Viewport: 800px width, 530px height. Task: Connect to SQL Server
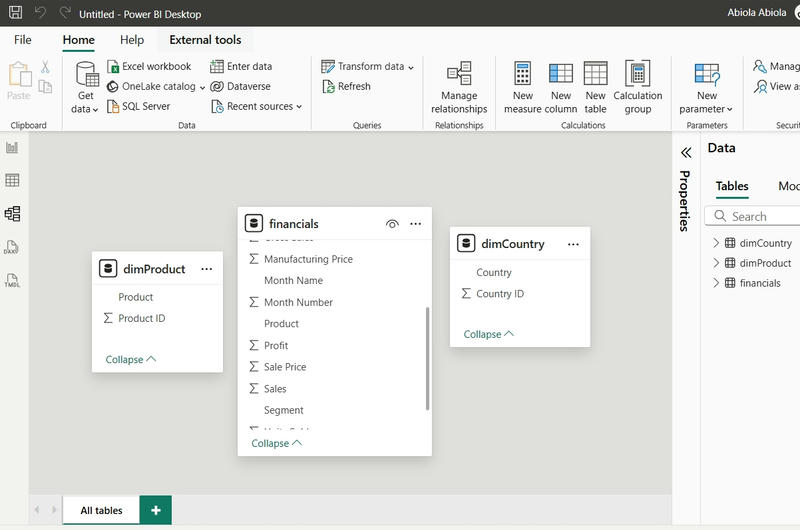[x=138, y=106]
